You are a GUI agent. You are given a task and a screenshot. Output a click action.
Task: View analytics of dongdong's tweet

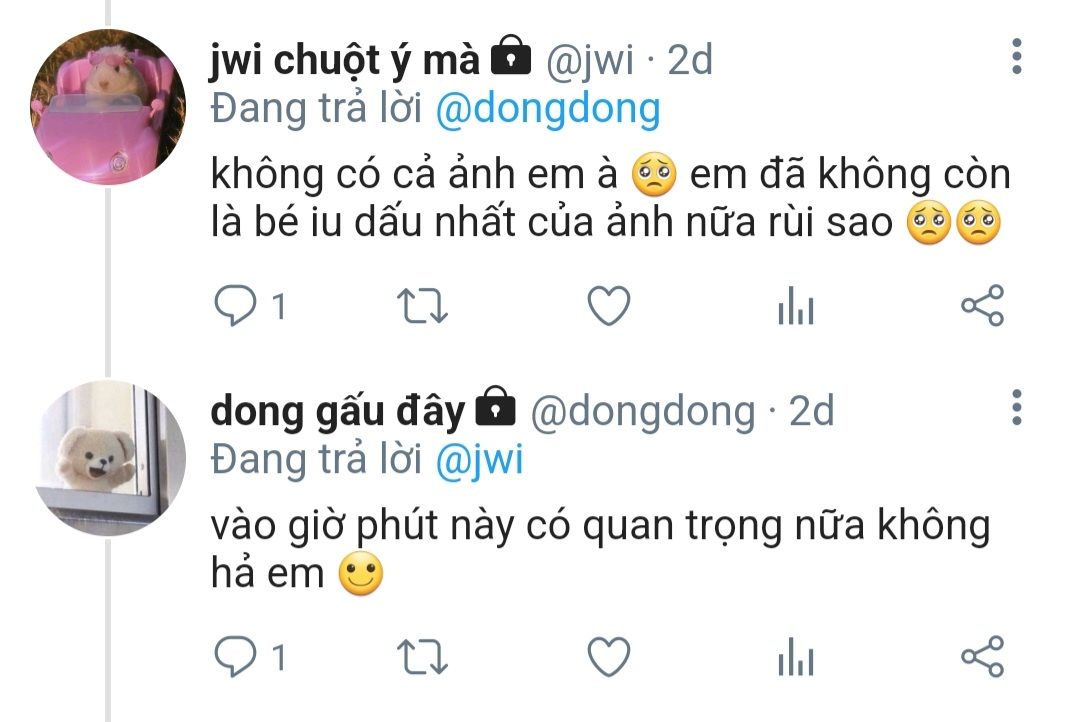coord(796,657)
